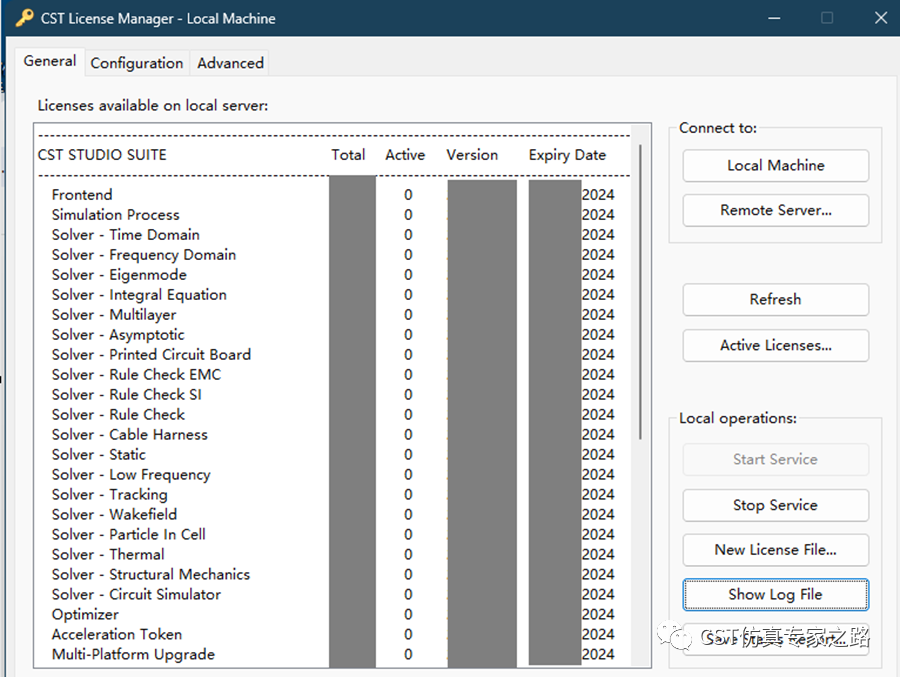Open the Active Licenses... dialog
The image size is (900, 677).
point(775,345)
